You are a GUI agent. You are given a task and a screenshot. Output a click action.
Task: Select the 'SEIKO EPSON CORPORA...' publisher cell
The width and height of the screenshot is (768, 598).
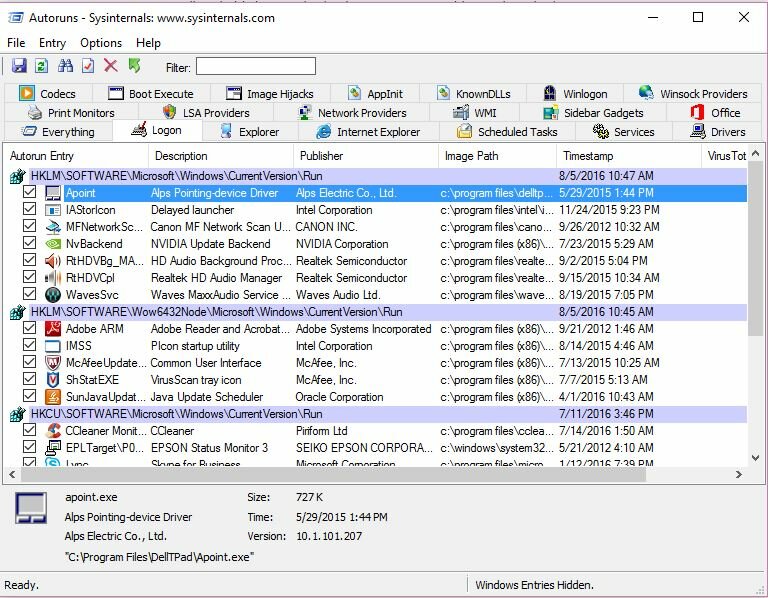pyautogui.click(x=364, y=448)
